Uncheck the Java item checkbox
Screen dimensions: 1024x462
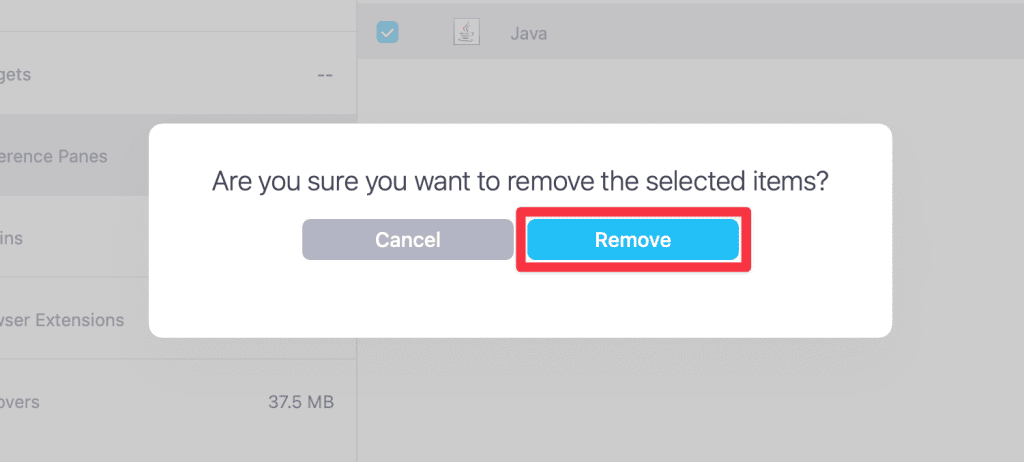pyautogui.click(x=387, y=33)
